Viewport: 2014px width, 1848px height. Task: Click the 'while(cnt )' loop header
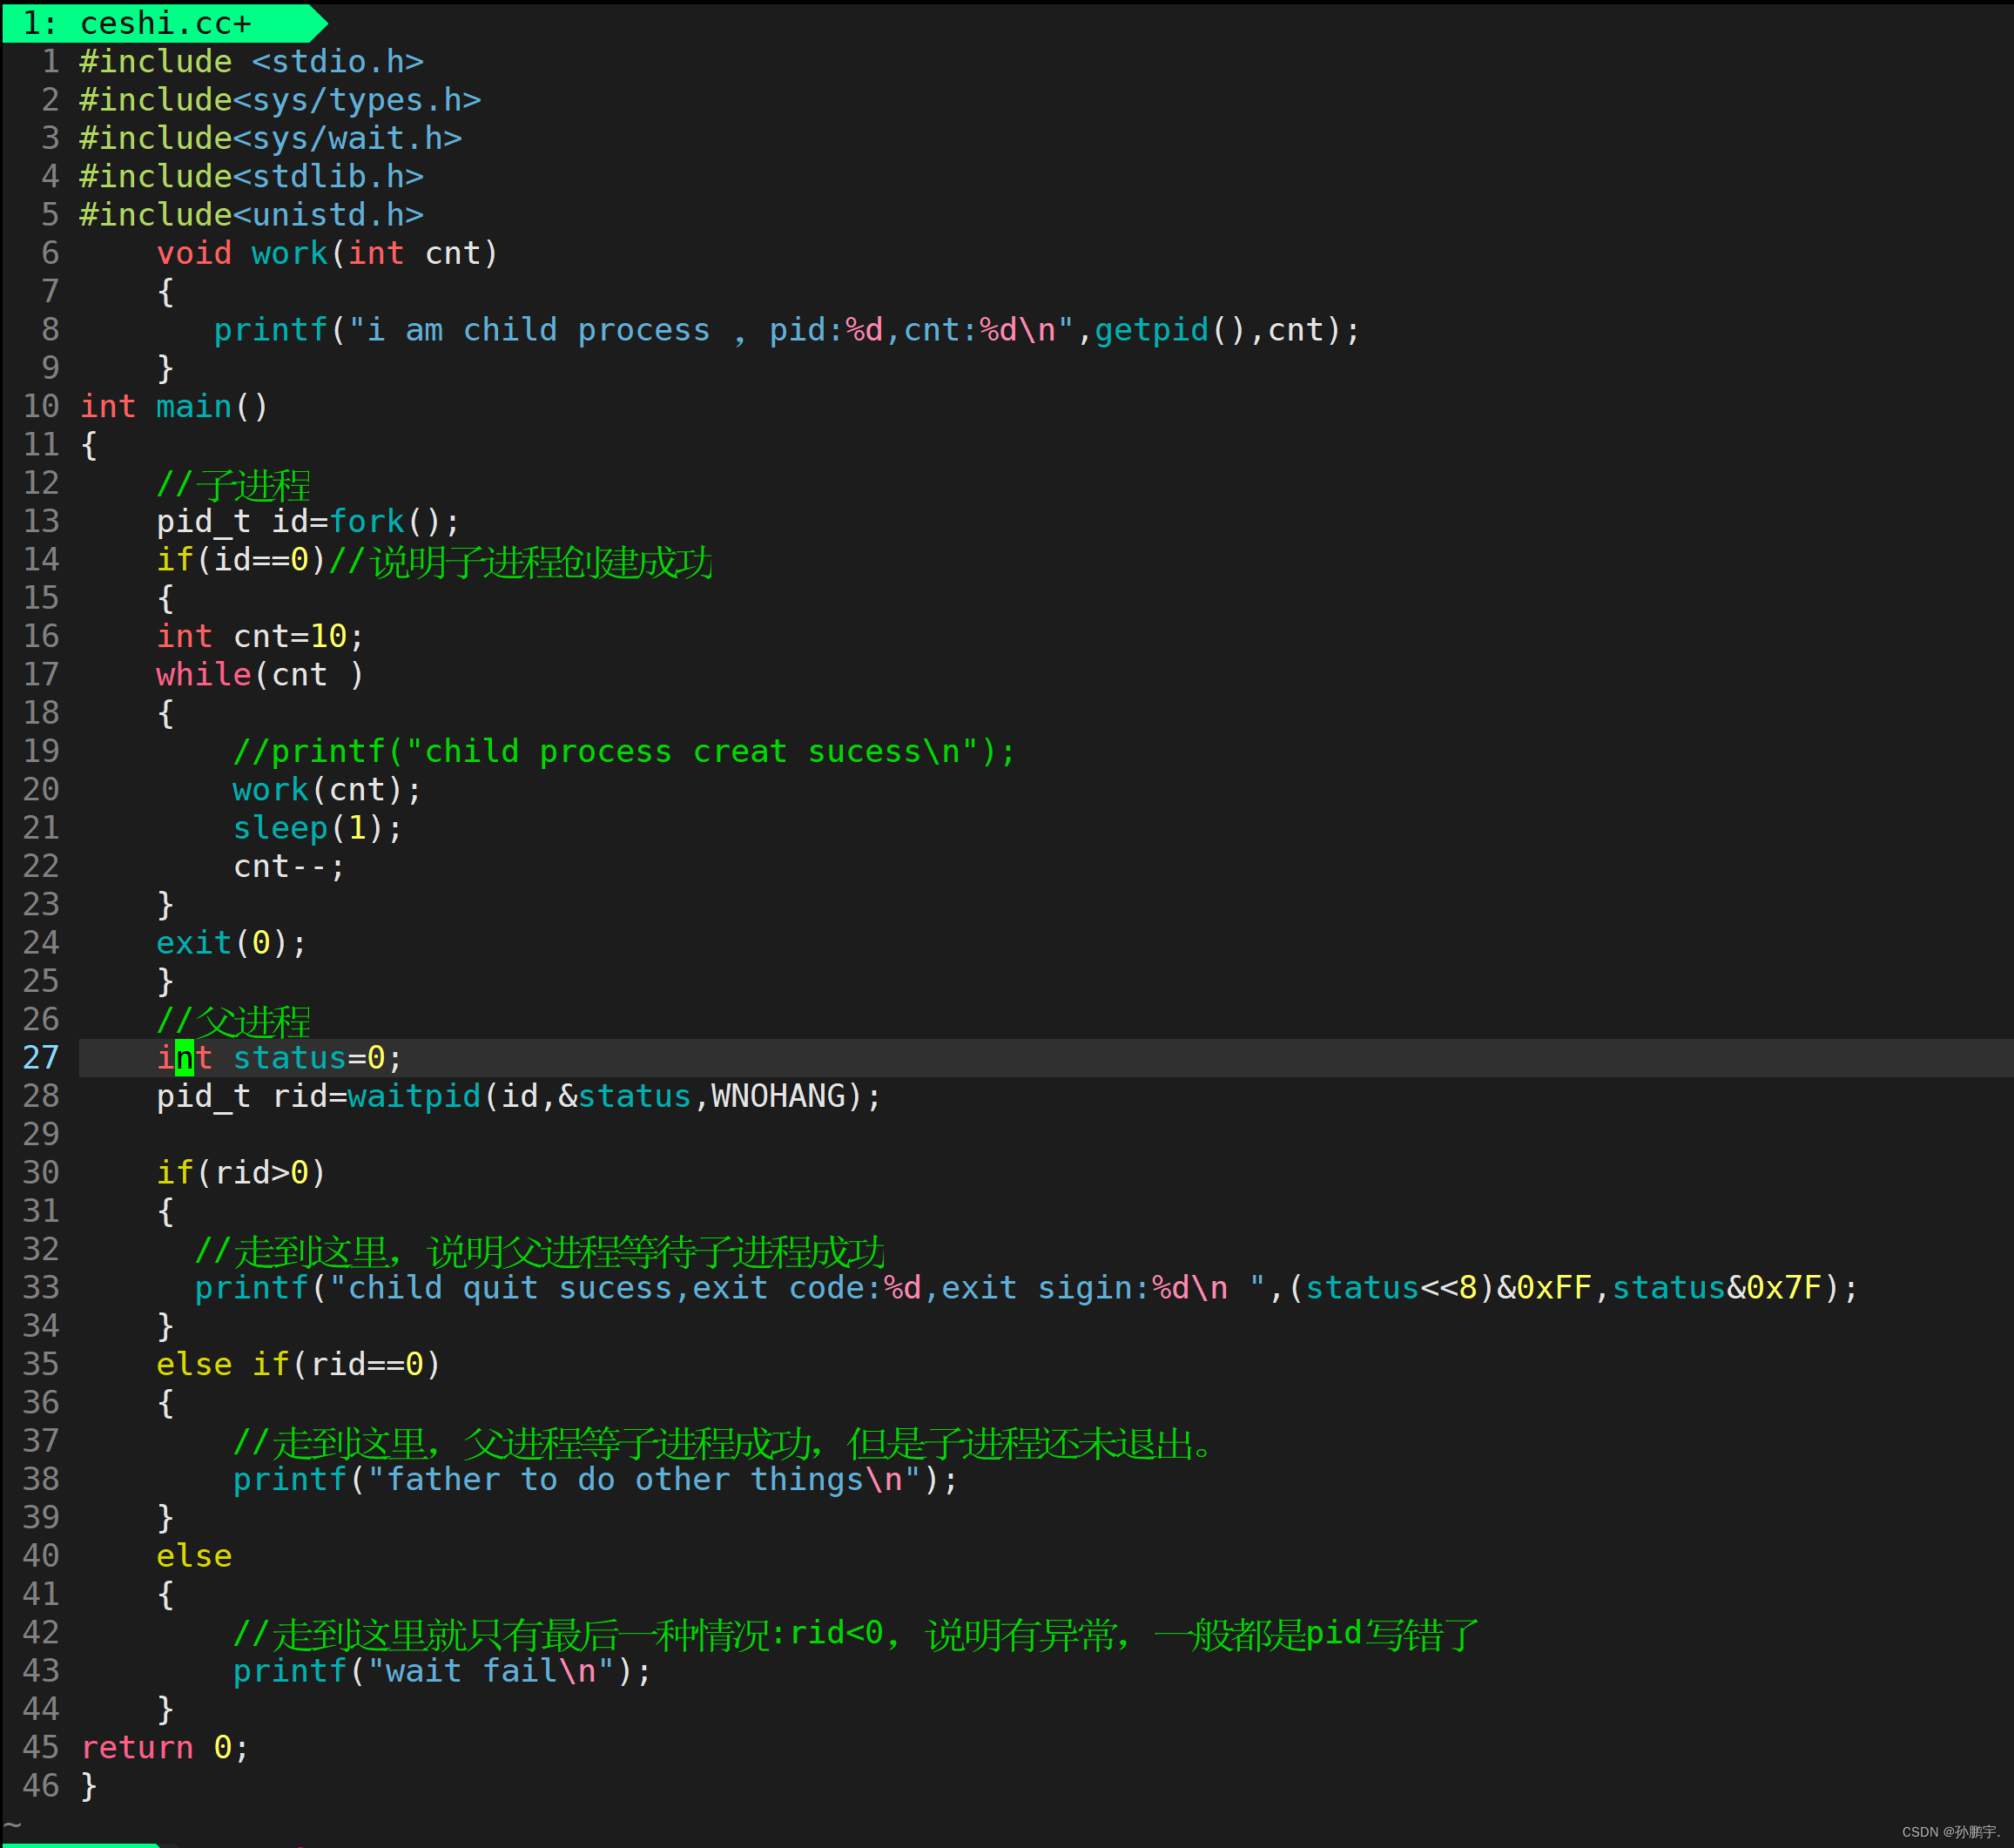coord(260,675)
